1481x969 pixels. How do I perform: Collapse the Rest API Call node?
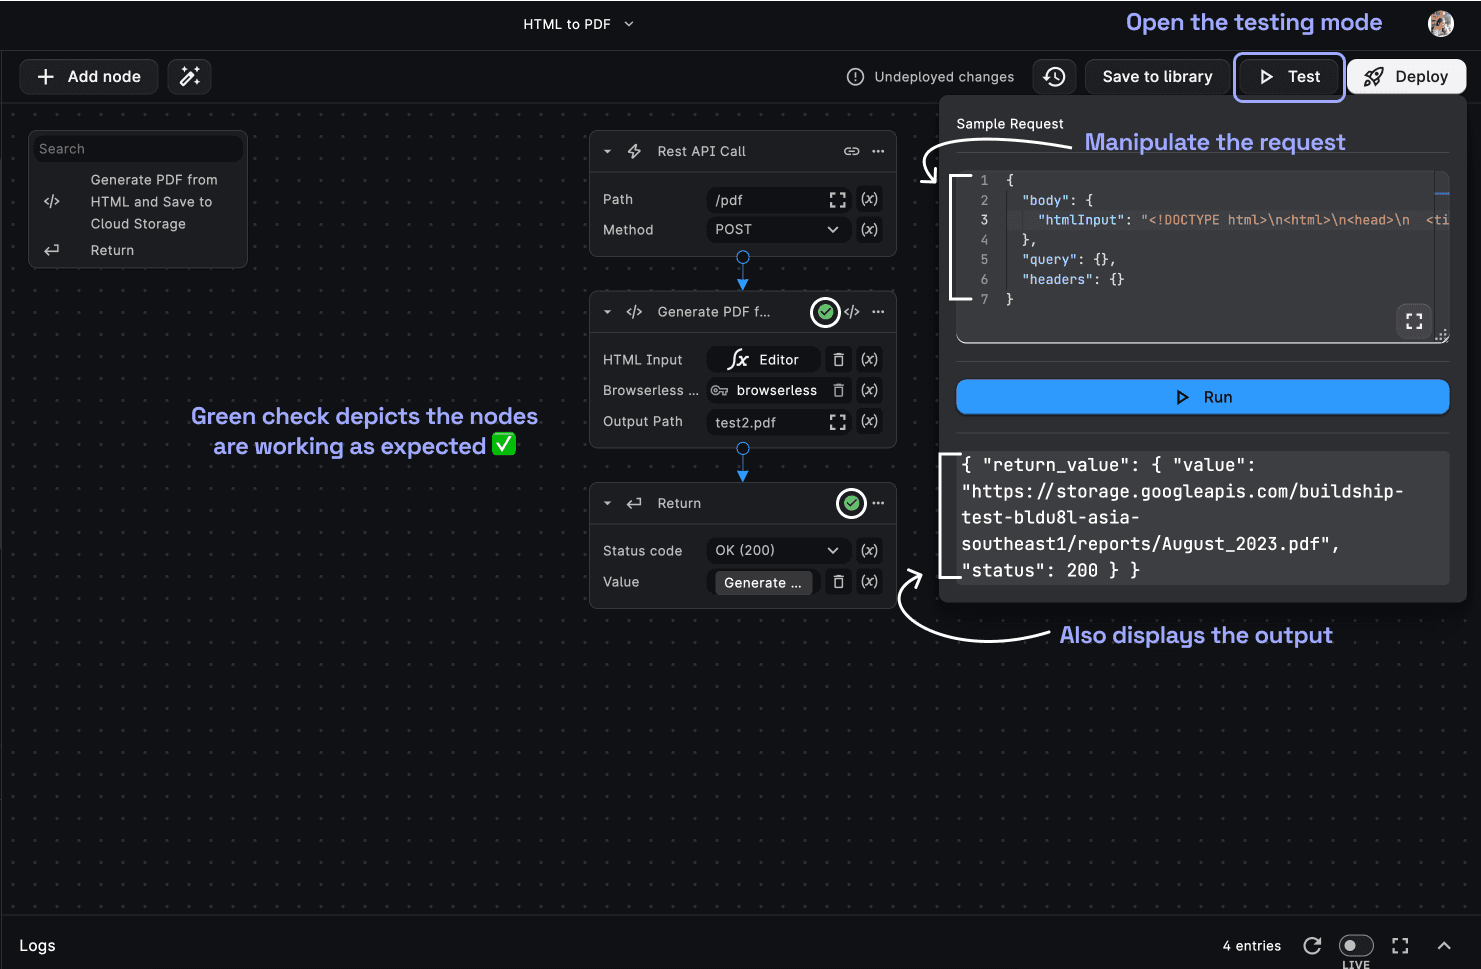[x=607, y=151]
